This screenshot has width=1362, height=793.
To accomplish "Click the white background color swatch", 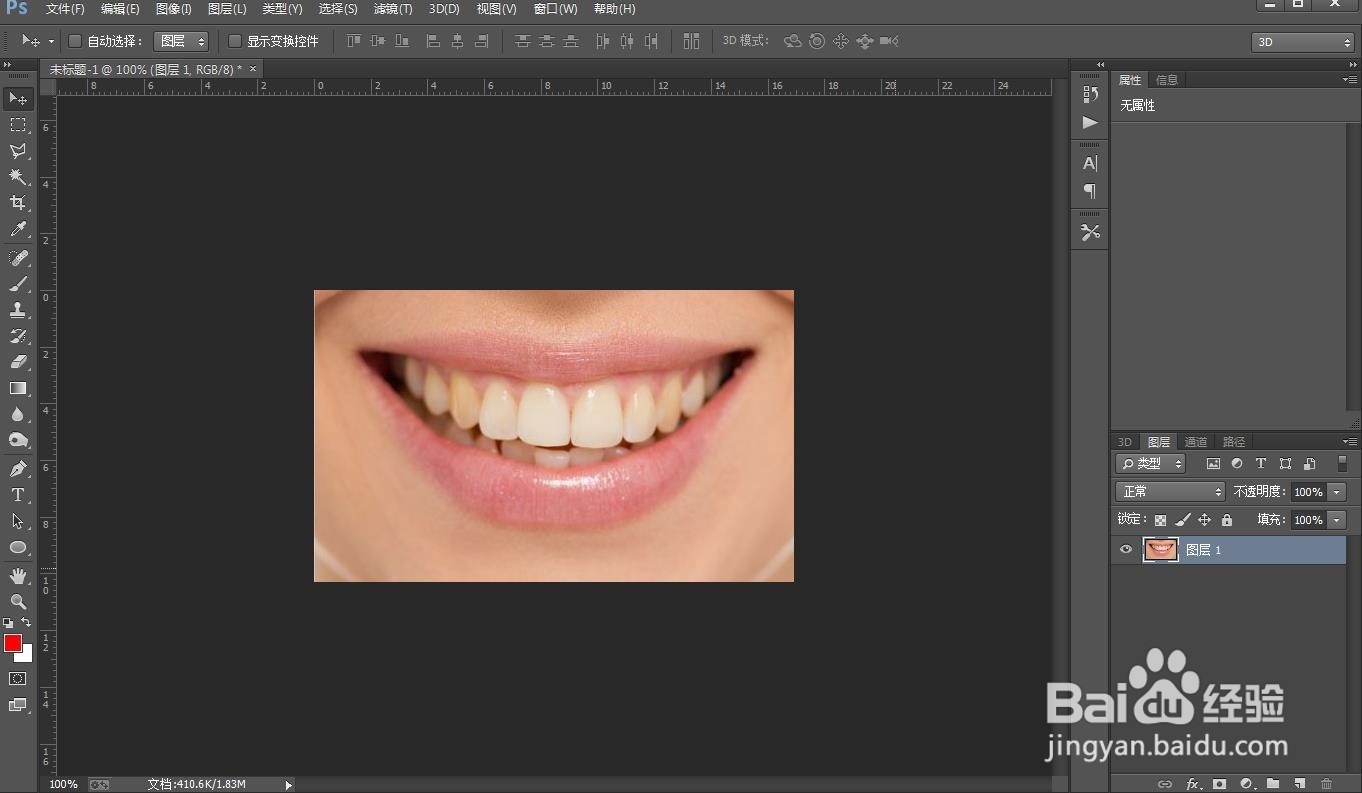I will 27,656.
